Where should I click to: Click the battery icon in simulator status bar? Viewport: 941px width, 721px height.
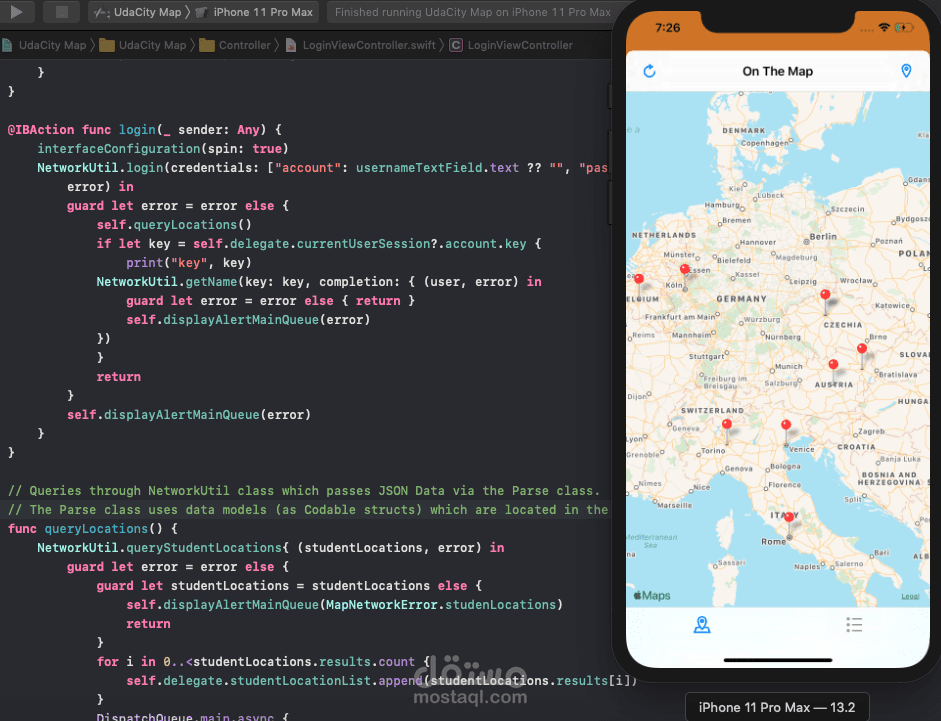click(903, 28)
